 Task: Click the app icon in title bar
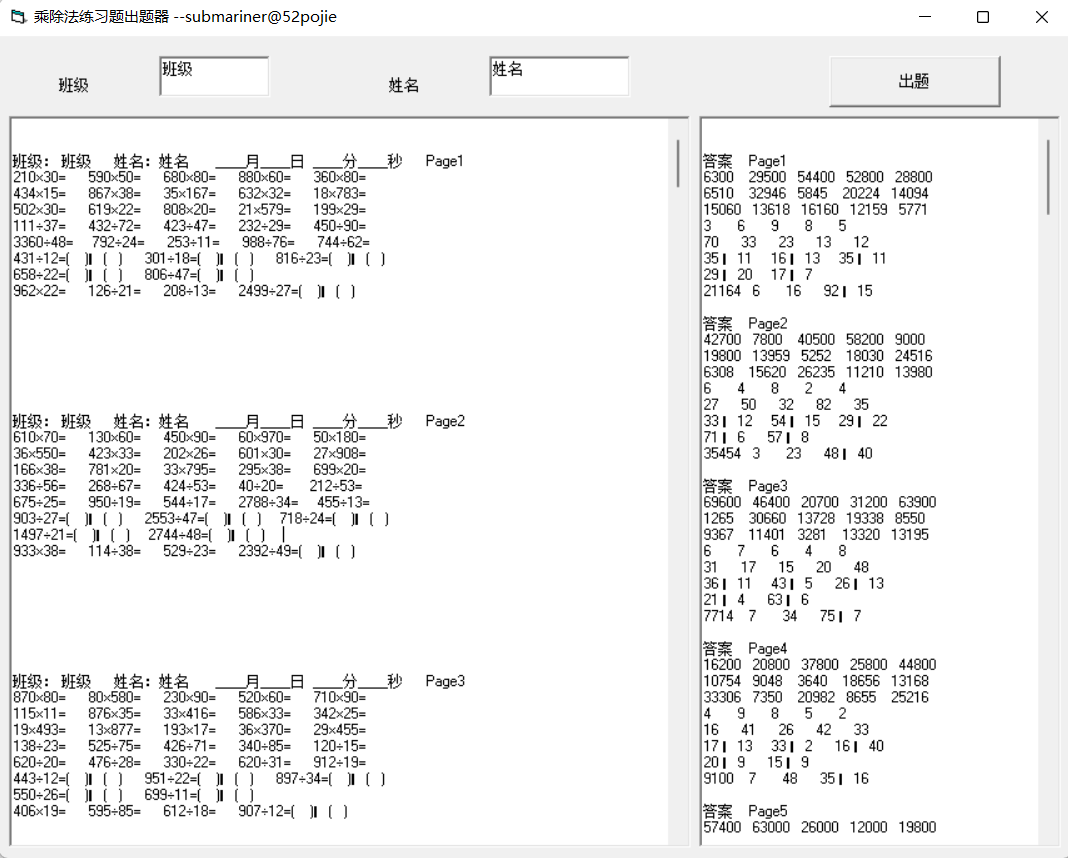(x=18, y=16)
